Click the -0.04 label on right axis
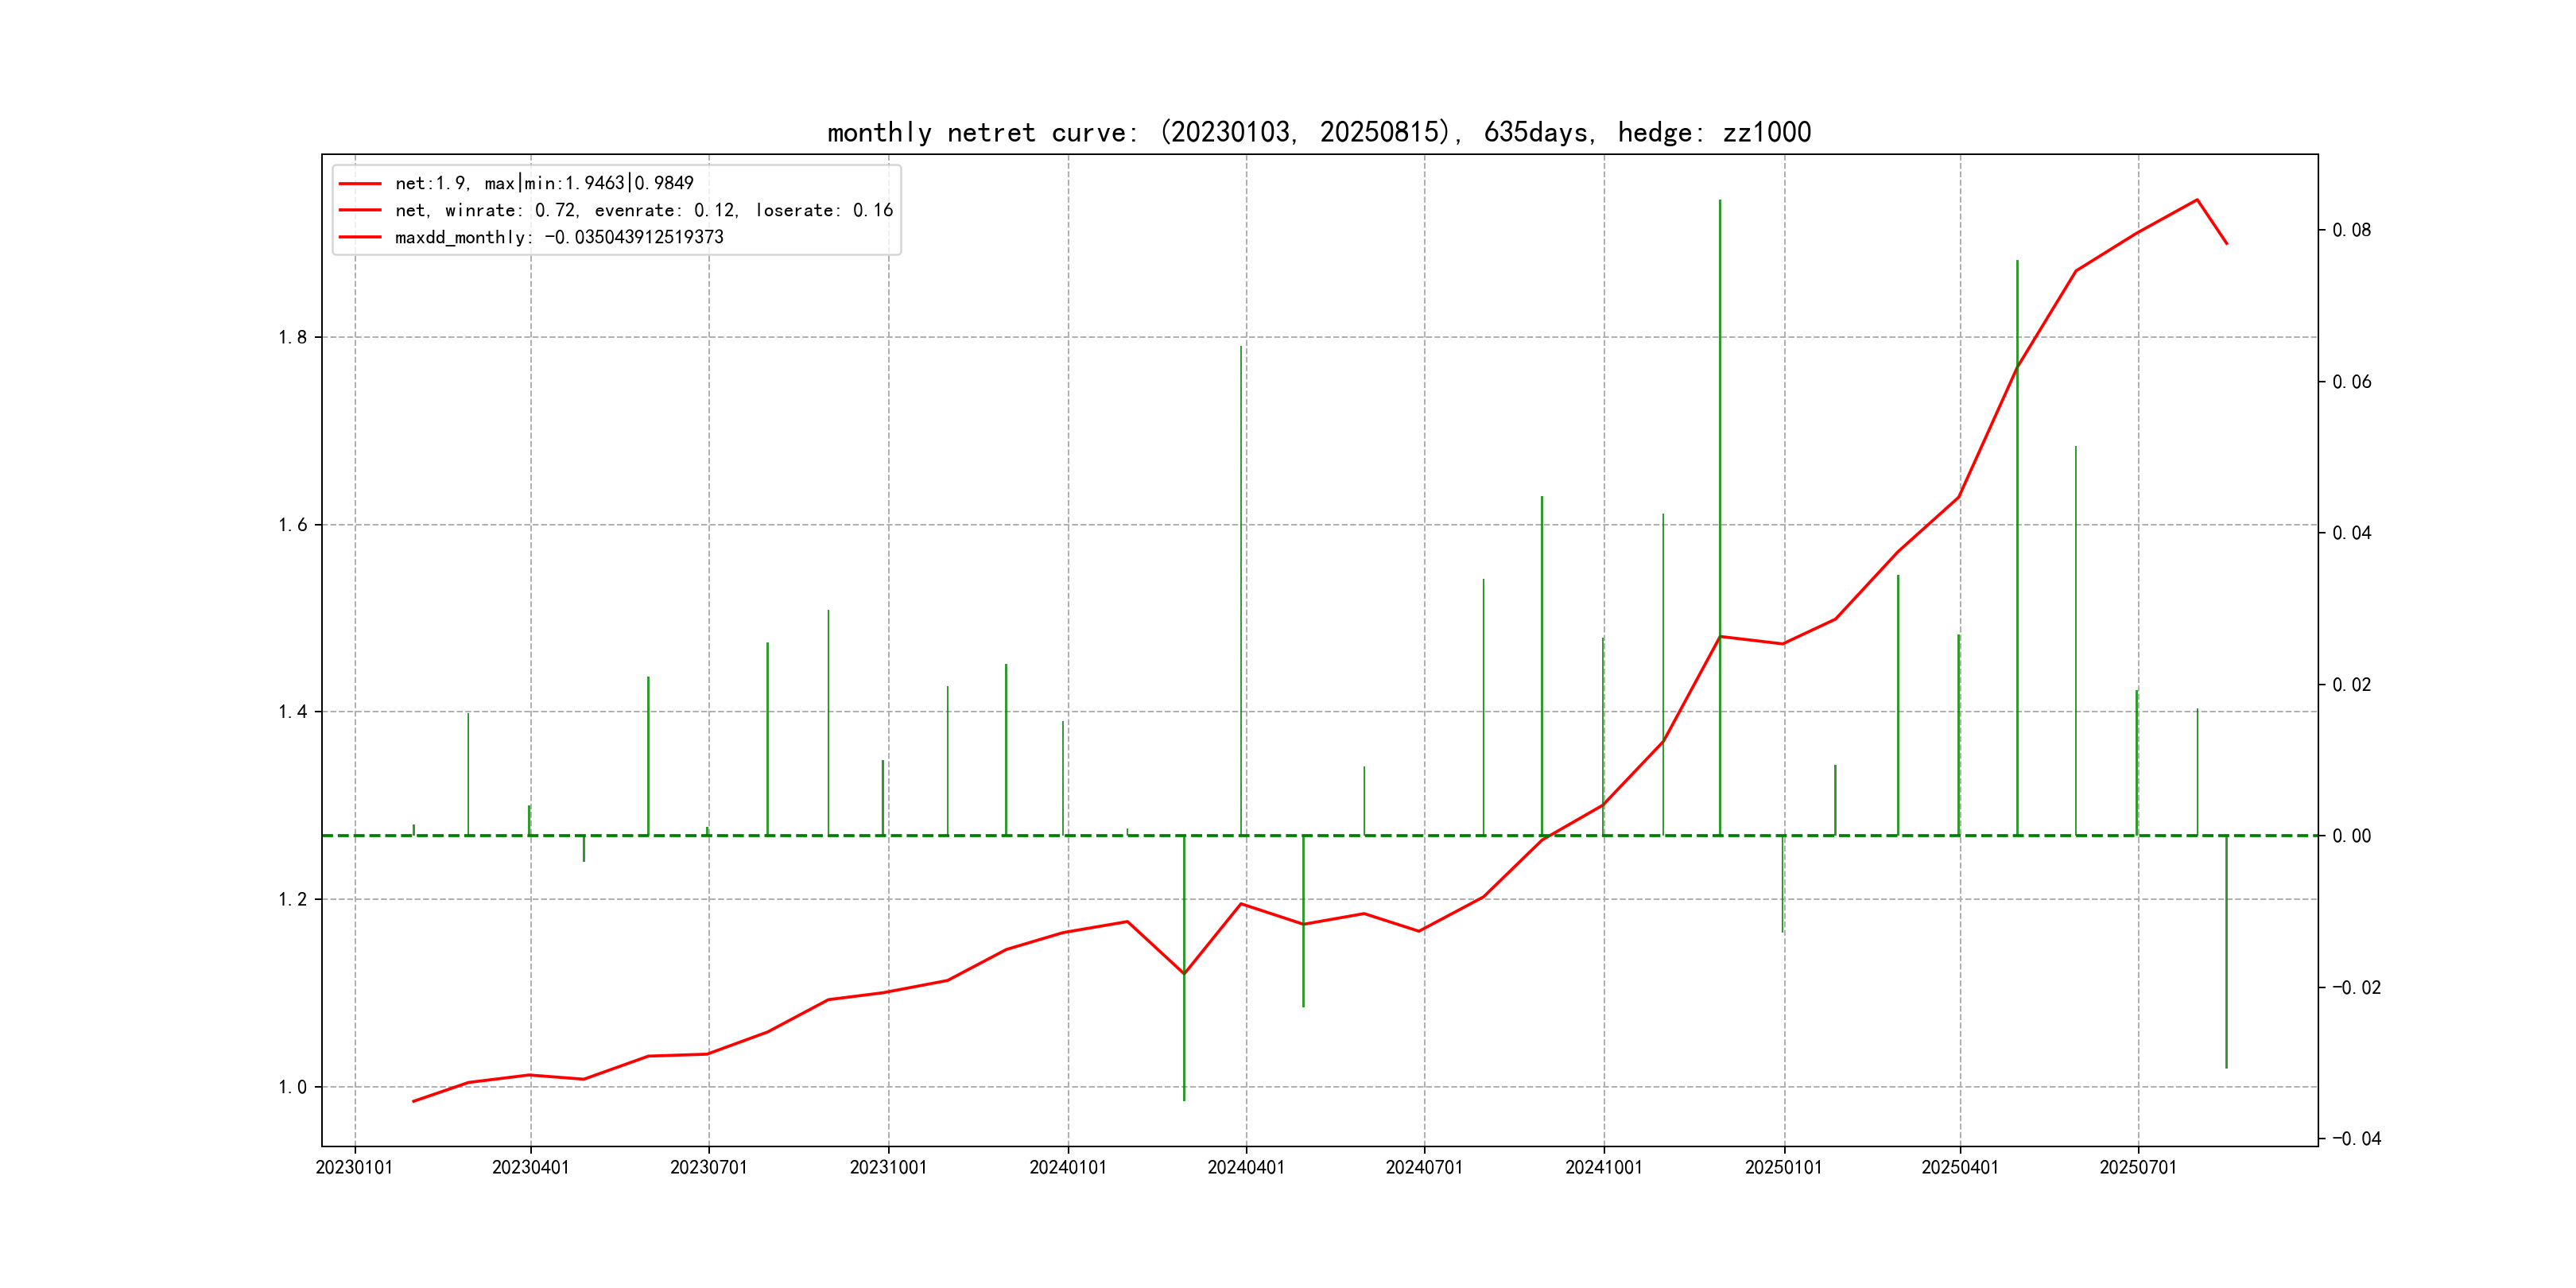Screen dimensions: 2576x1288 coord(2356,1138)
